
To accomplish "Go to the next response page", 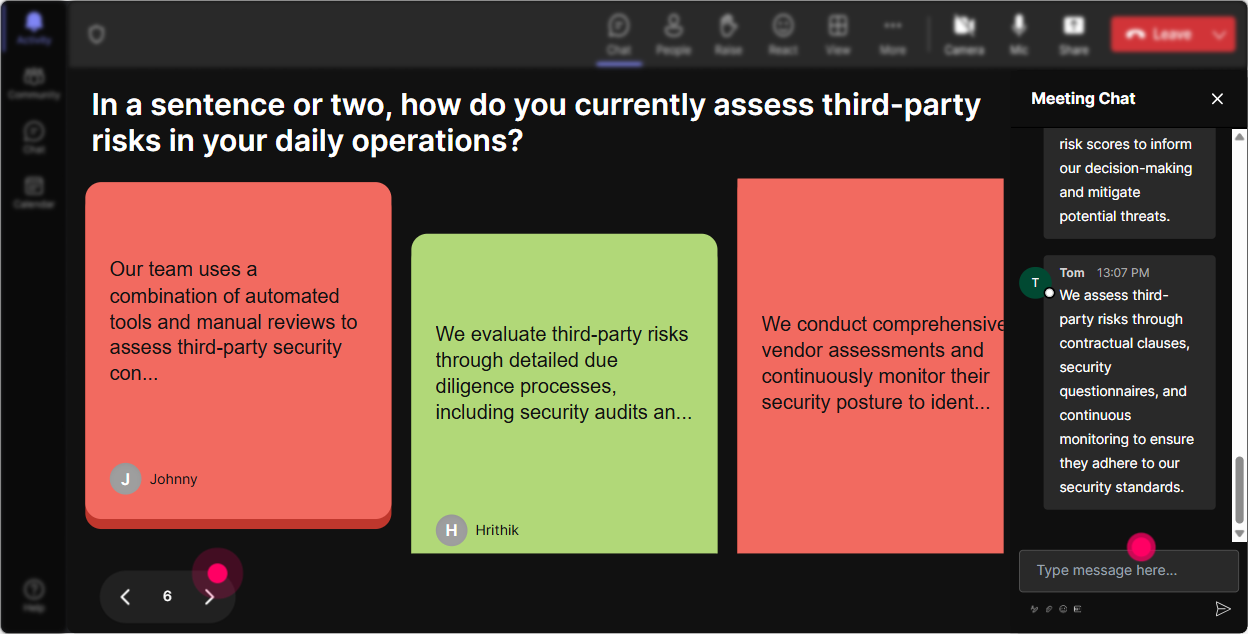I will (x=209, y=596).
